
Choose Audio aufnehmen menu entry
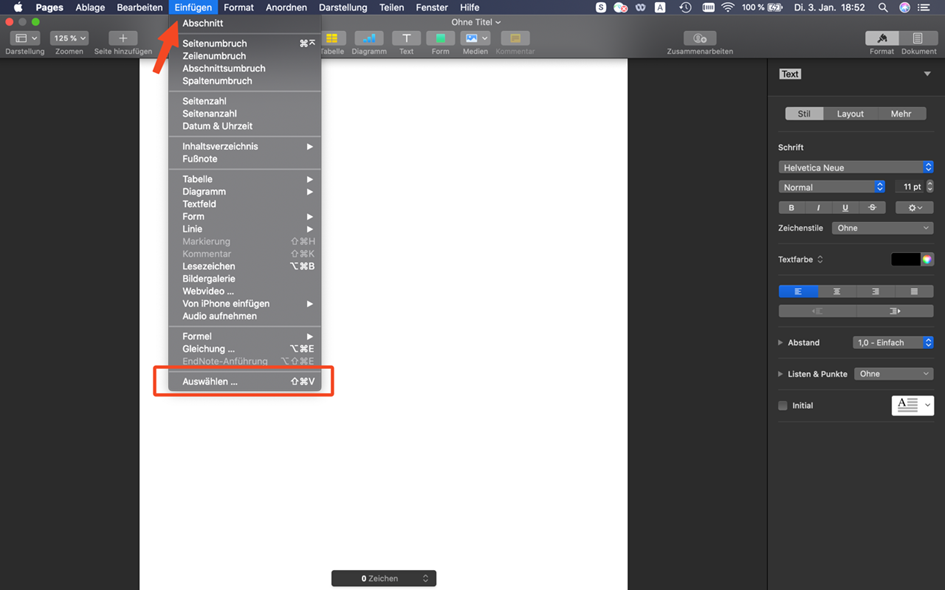coord(245,316)
